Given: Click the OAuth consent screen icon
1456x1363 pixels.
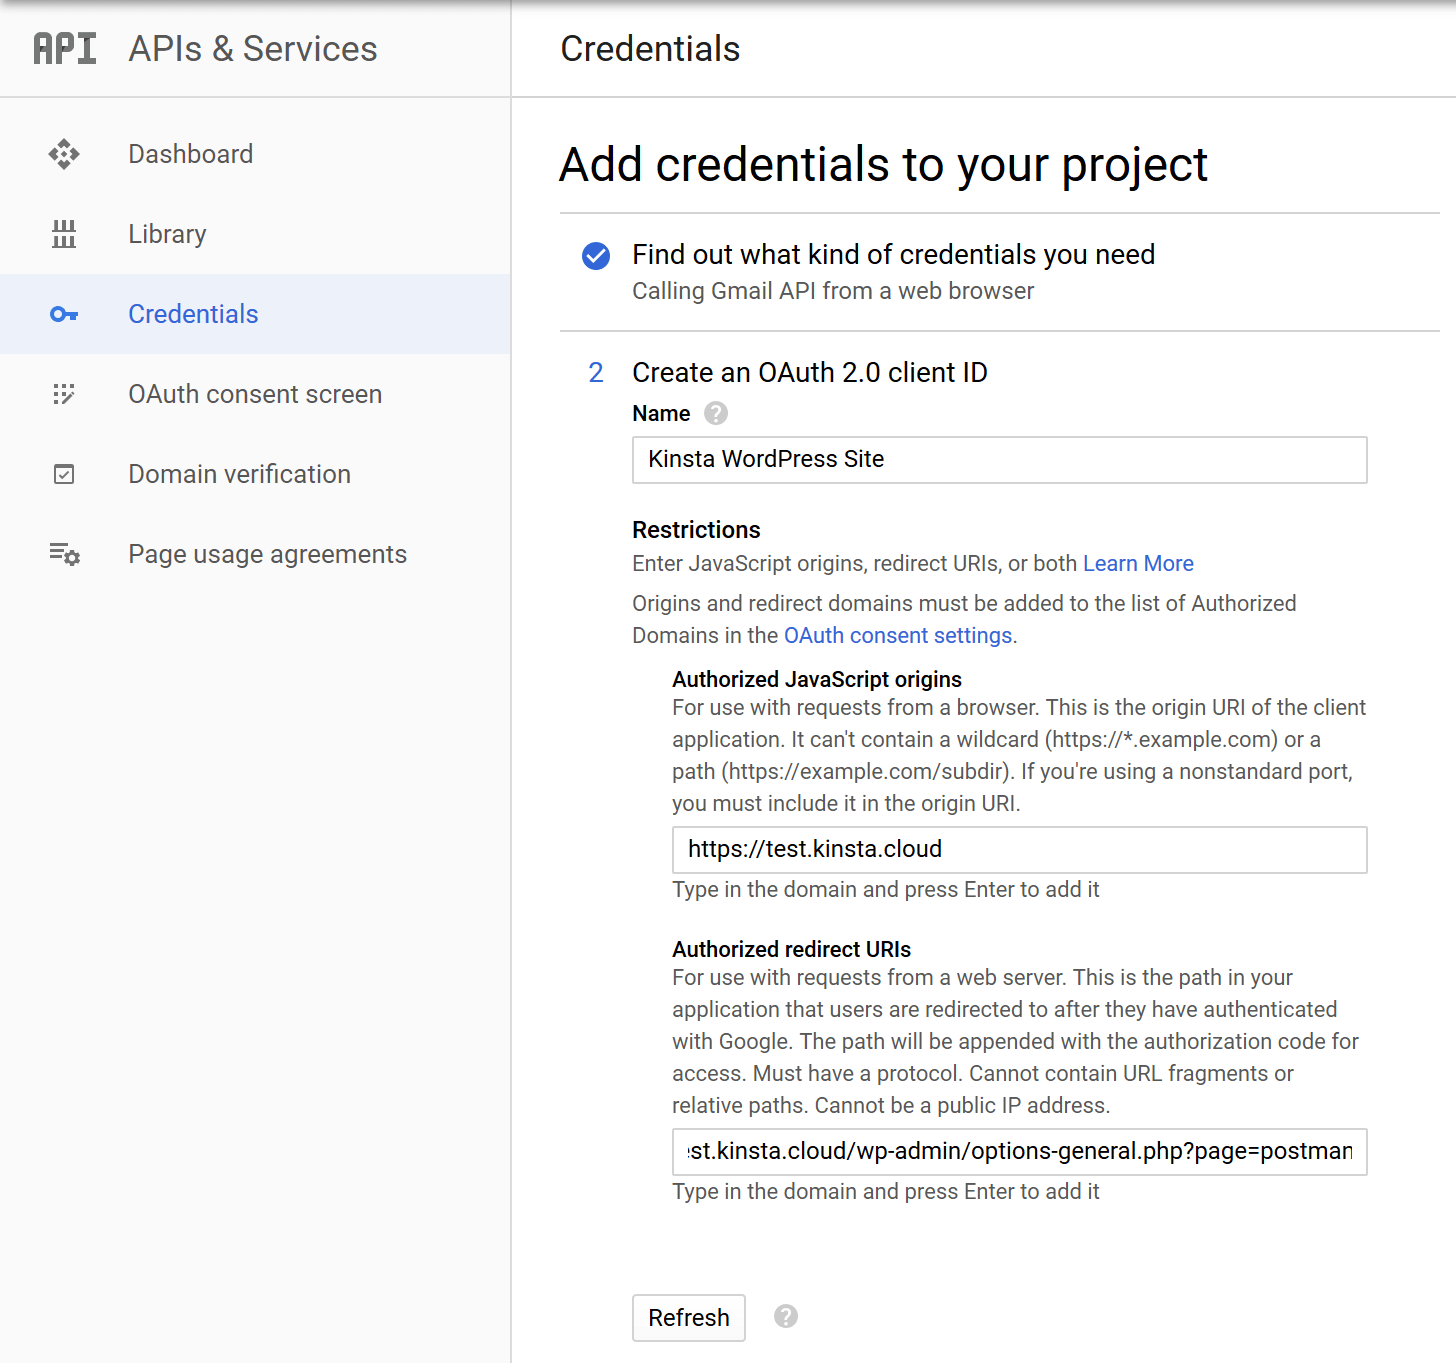Looking at the screenshot, I should click(x=64, y=394).
